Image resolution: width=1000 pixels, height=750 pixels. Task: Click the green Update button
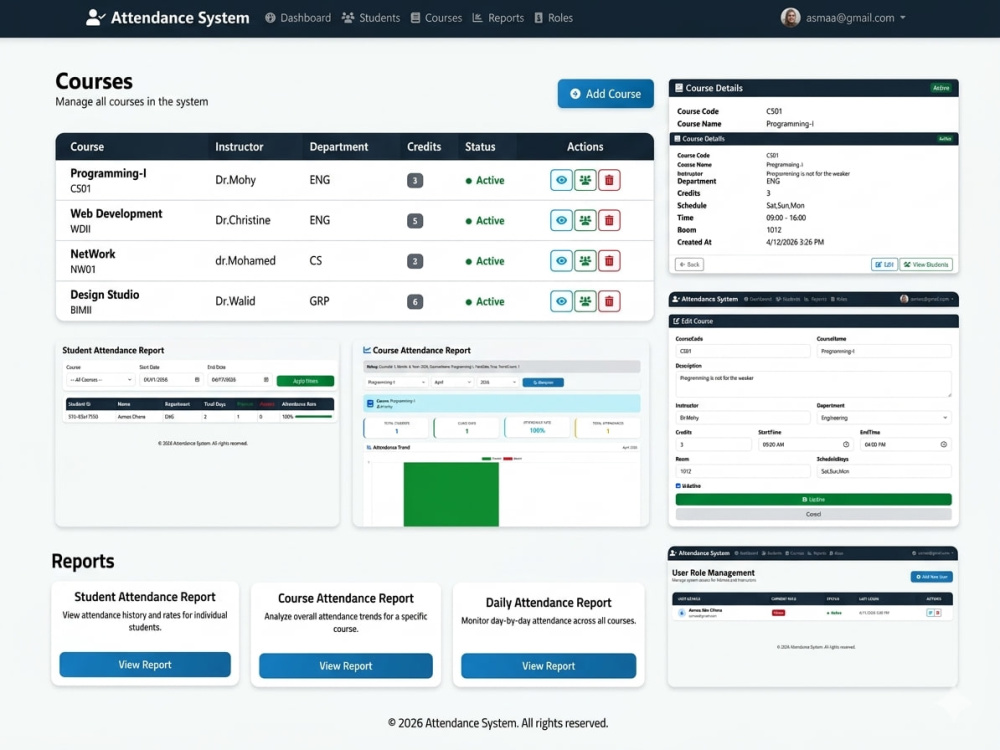[x=813, y=499]
